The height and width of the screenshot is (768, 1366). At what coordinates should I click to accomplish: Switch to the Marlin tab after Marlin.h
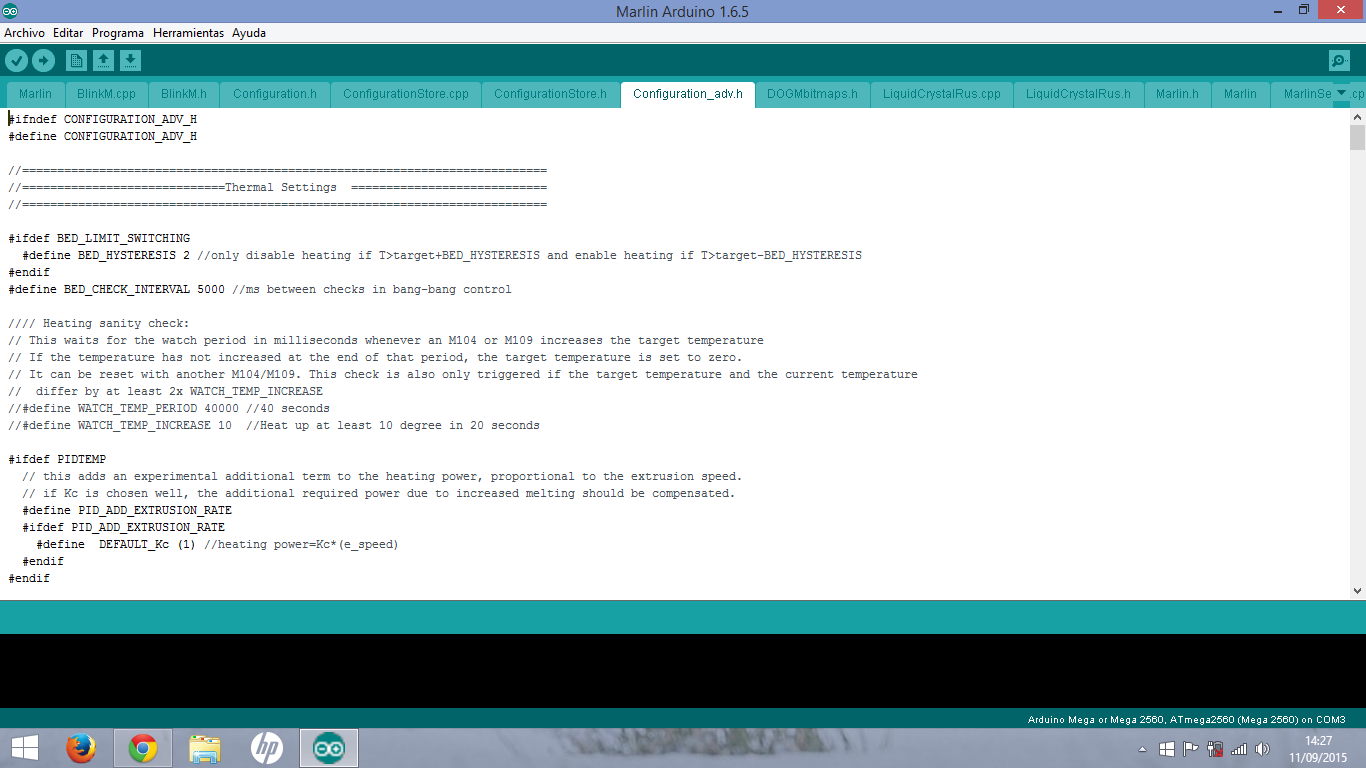[1240, 94]
